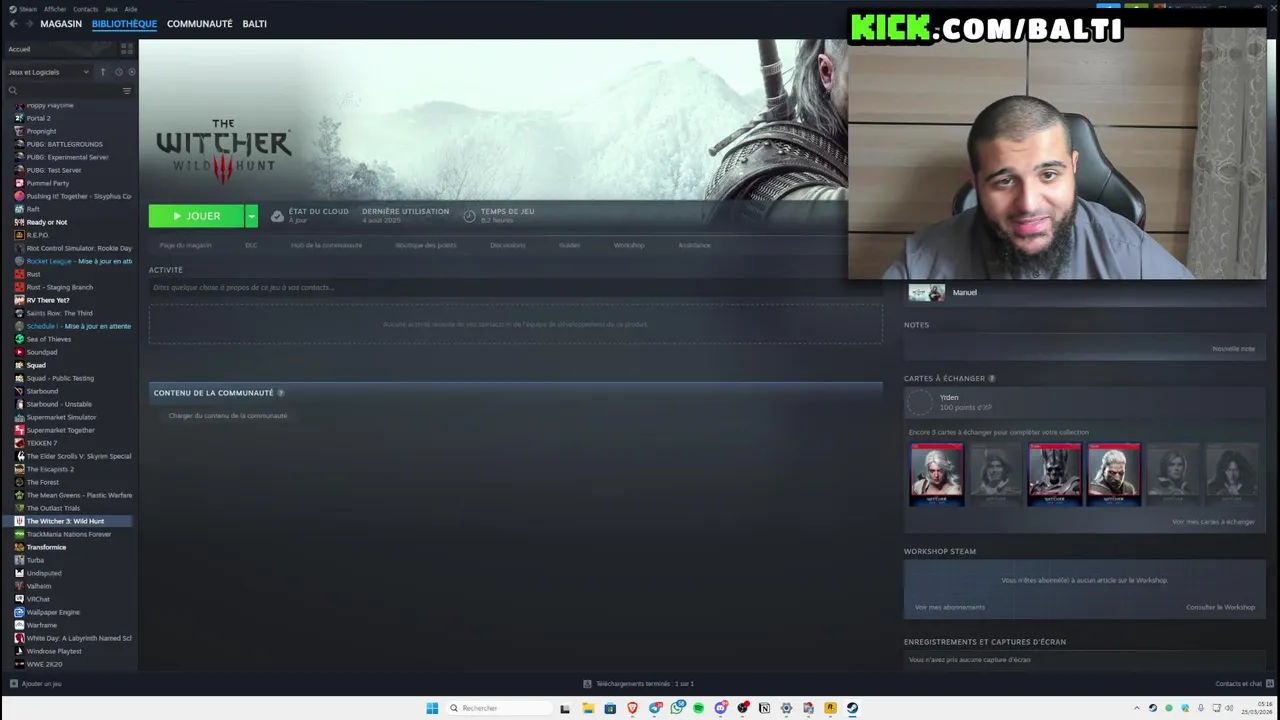Image resolution: width=1280 pixels, height=720 pixels.
Task: Switch to the MAGASIN tab
Action: pos(61,23)
